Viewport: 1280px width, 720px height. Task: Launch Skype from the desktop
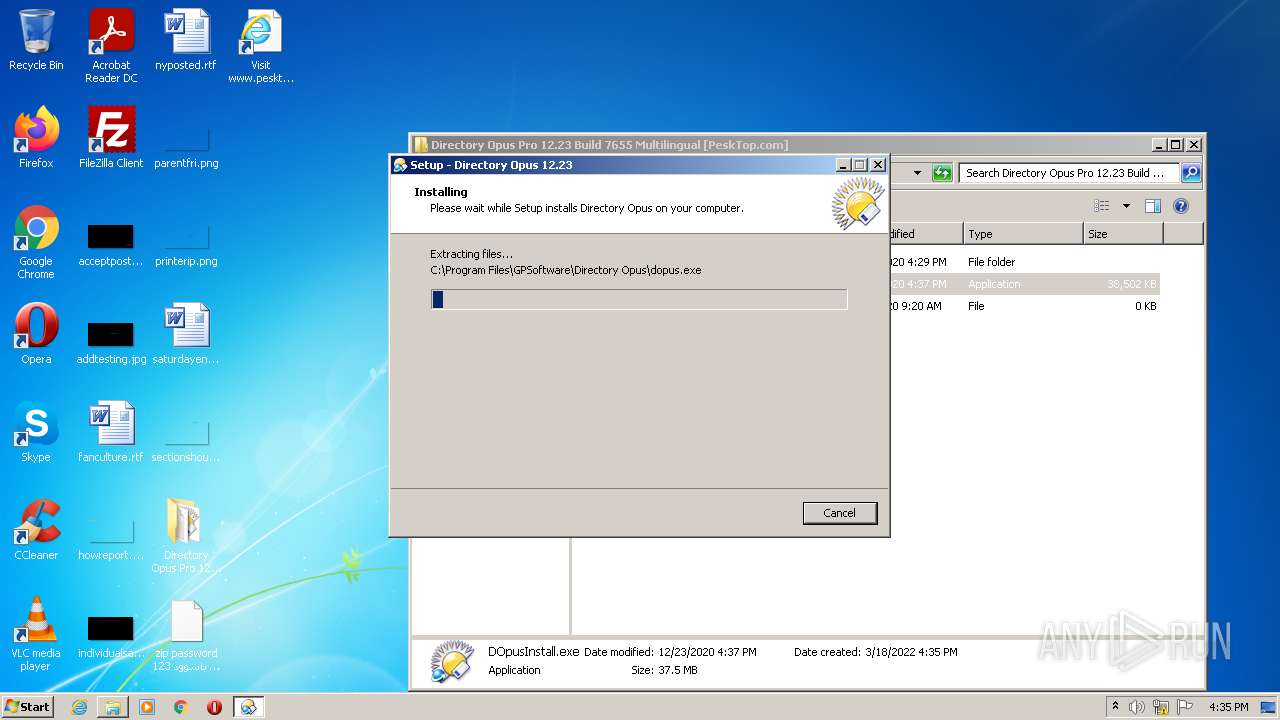tap(36, 432)
